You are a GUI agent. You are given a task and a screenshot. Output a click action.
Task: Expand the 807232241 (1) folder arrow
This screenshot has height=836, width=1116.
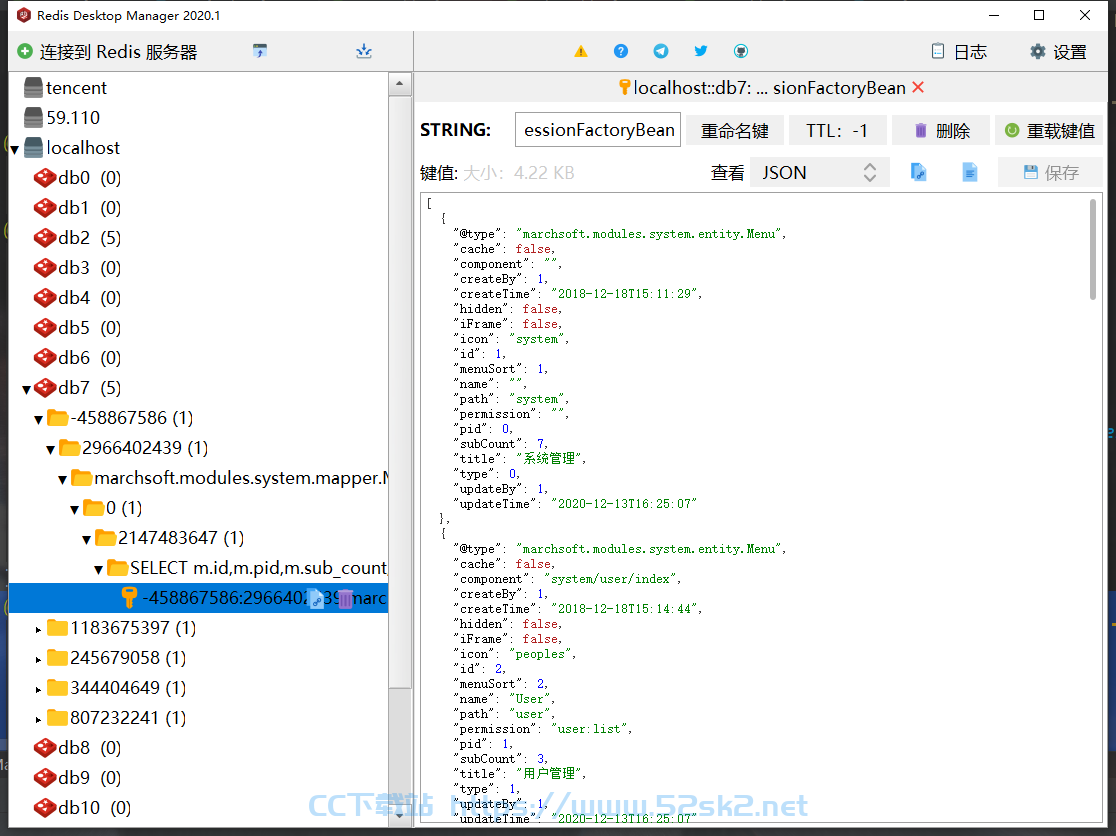click(38, 719)
